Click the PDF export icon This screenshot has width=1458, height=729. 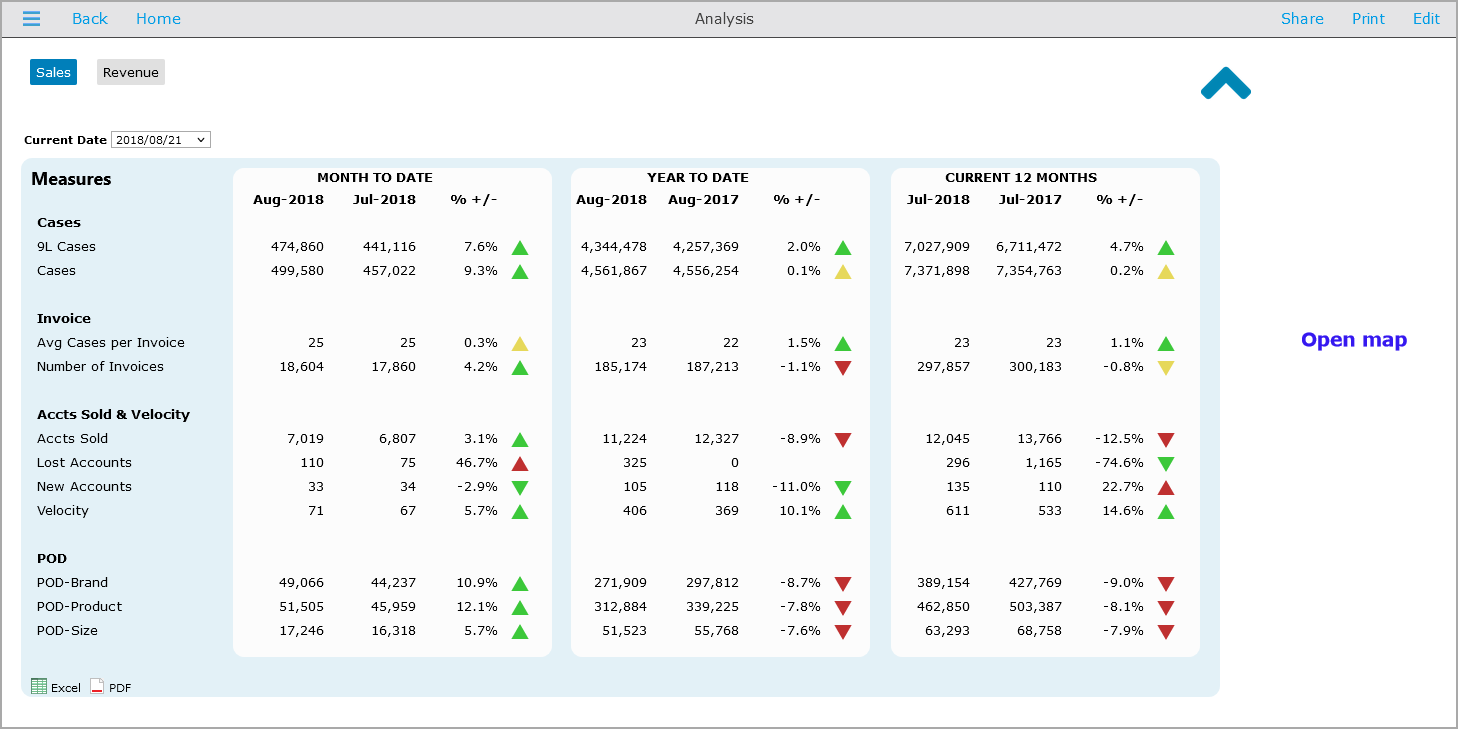point(97,686)
